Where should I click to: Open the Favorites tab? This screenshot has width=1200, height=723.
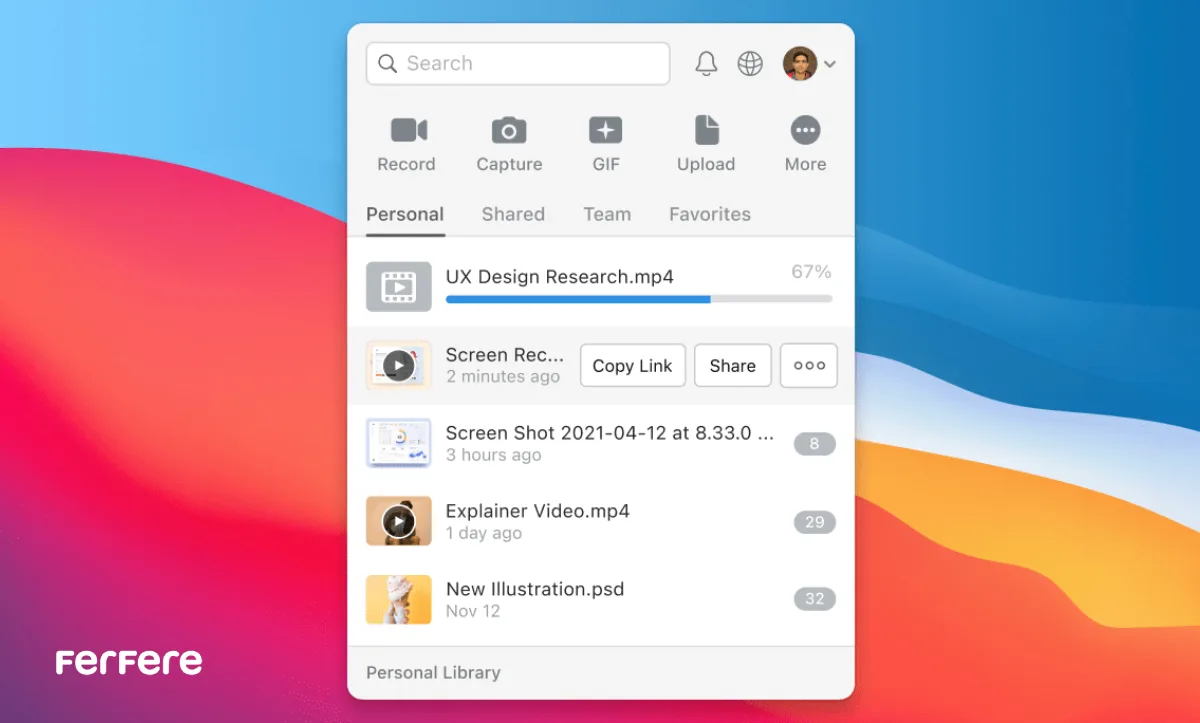click(709, 214)
